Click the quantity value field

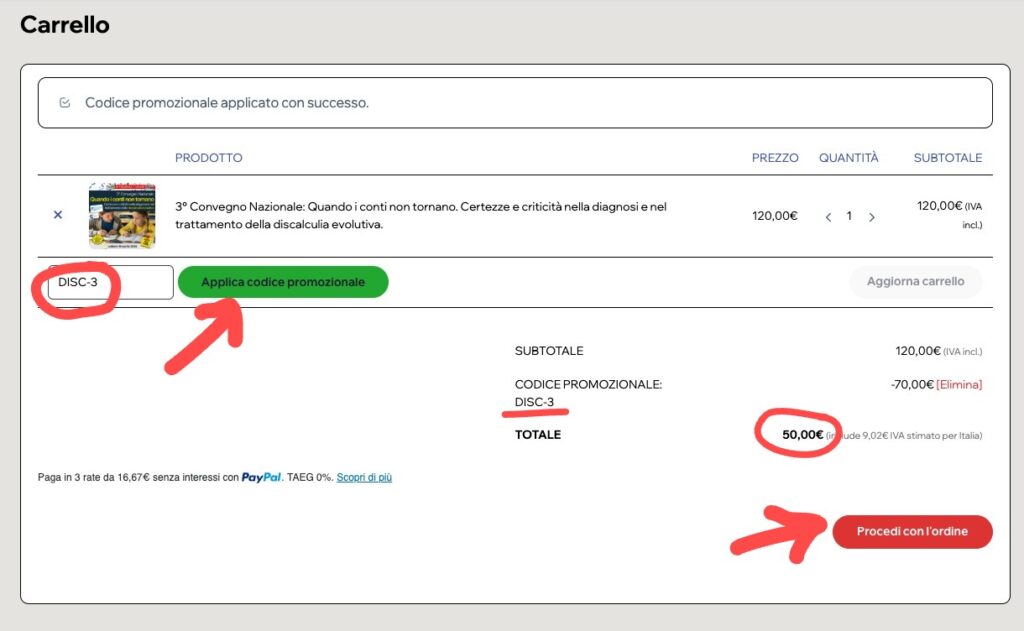click(849, 216)
